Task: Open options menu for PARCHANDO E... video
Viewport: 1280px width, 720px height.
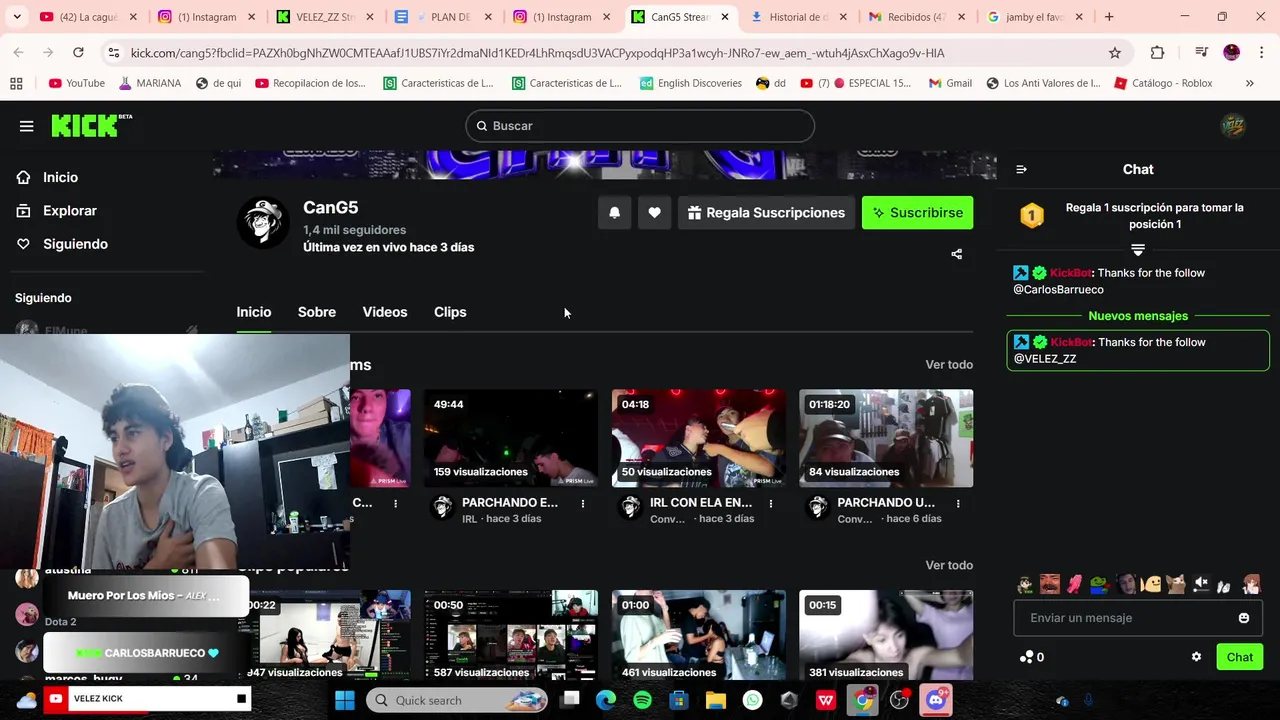Action: pos(583,504)
